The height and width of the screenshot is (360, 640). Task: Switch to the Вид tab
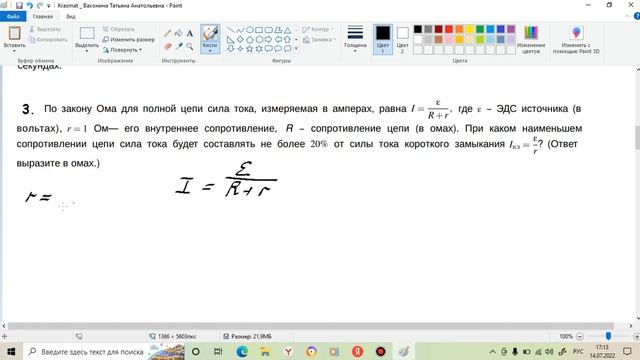tap(71, 16)
